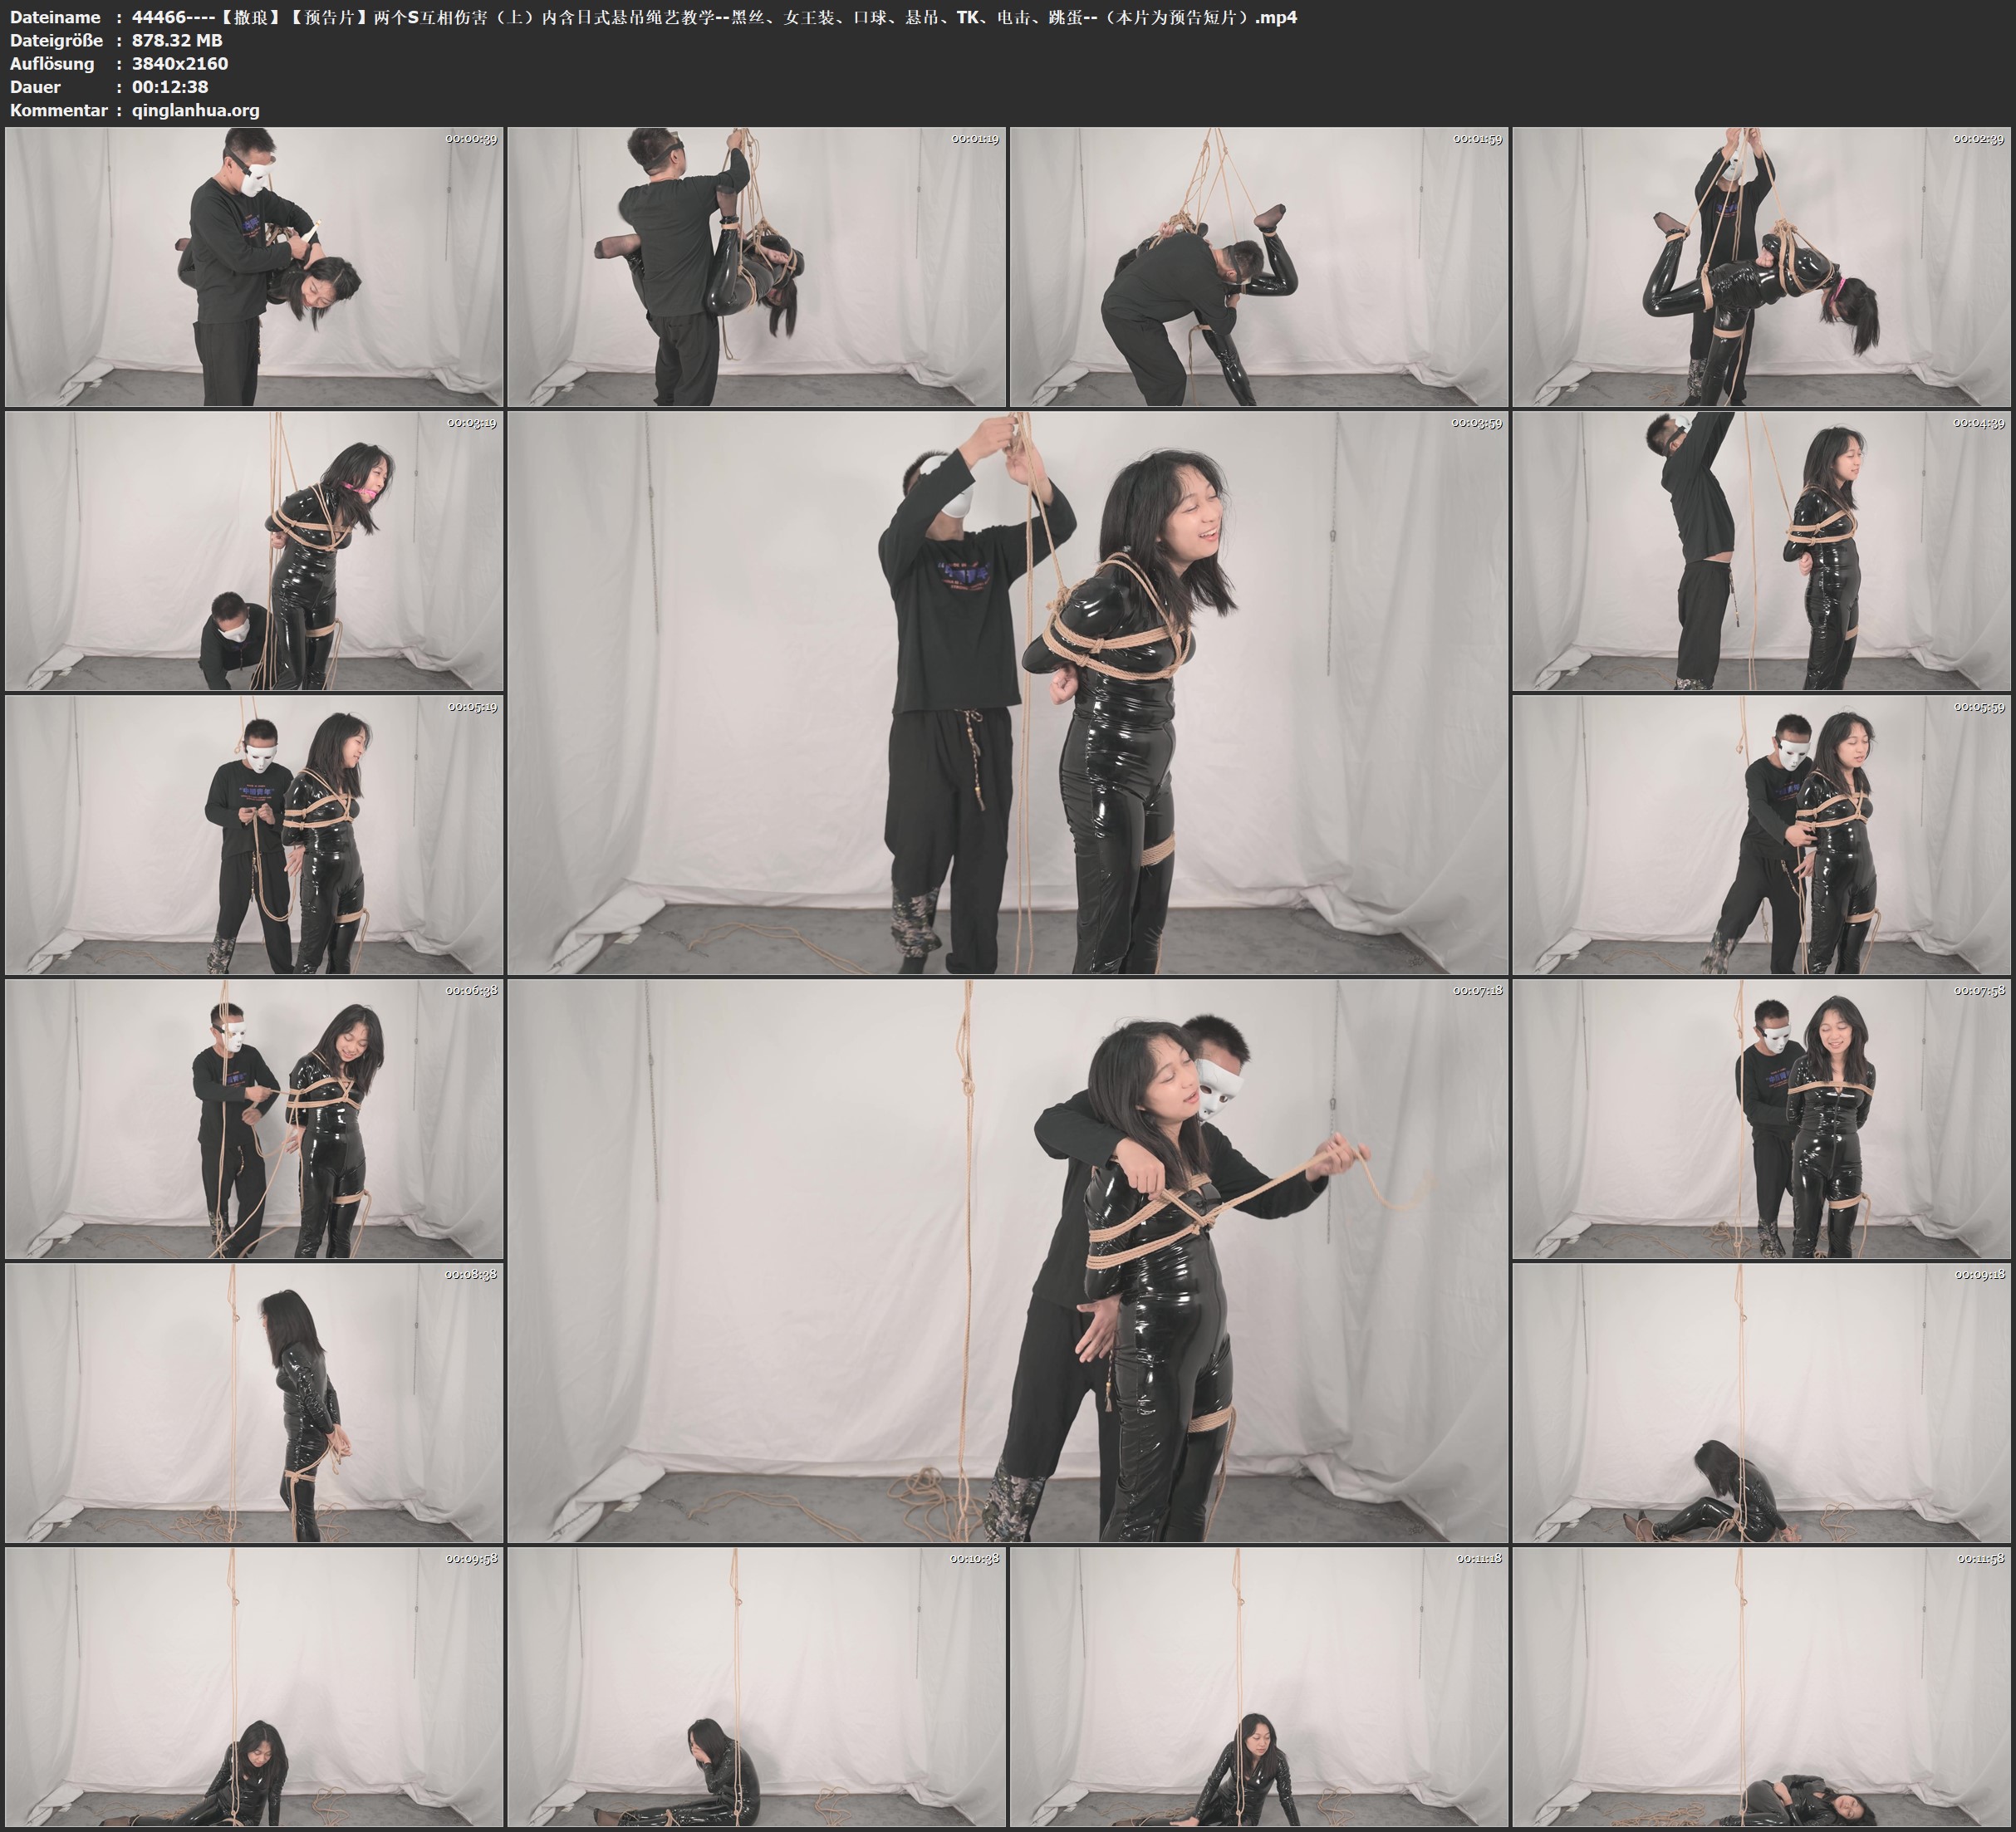The width and height of the screenshot is (2016, 1832).
Task: Click the frame marked 00:08:38
Action: coord(254,1403)
